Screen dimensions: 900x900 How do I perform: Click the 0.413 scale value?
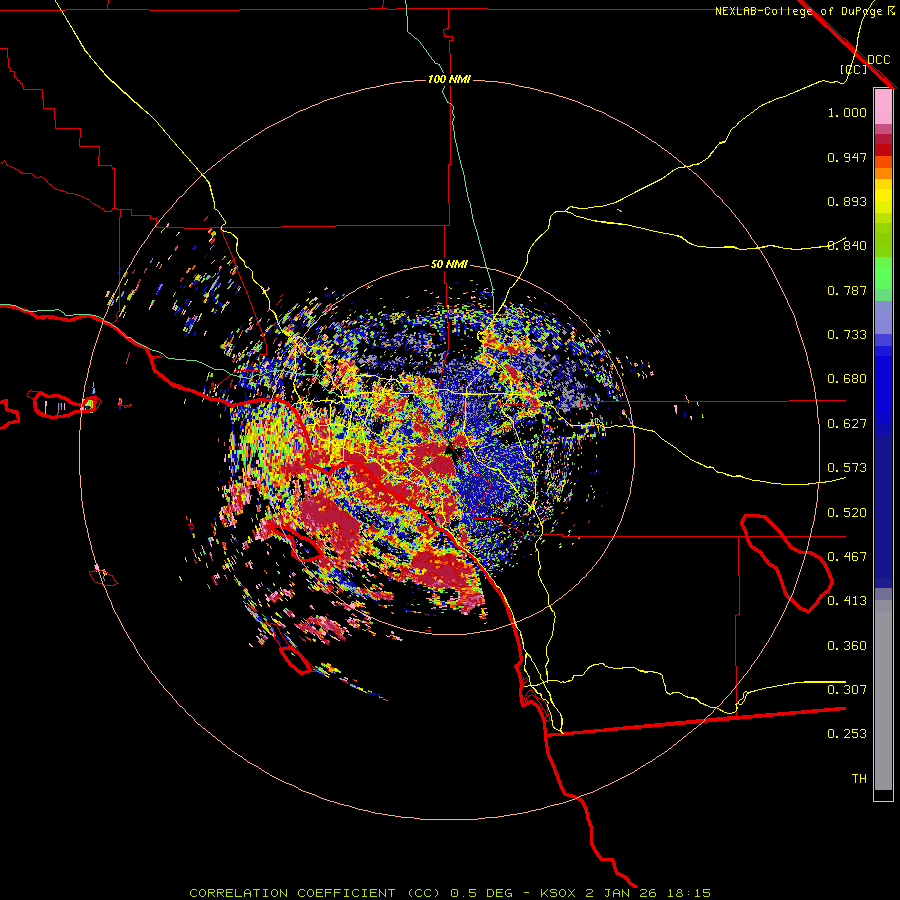847,601
